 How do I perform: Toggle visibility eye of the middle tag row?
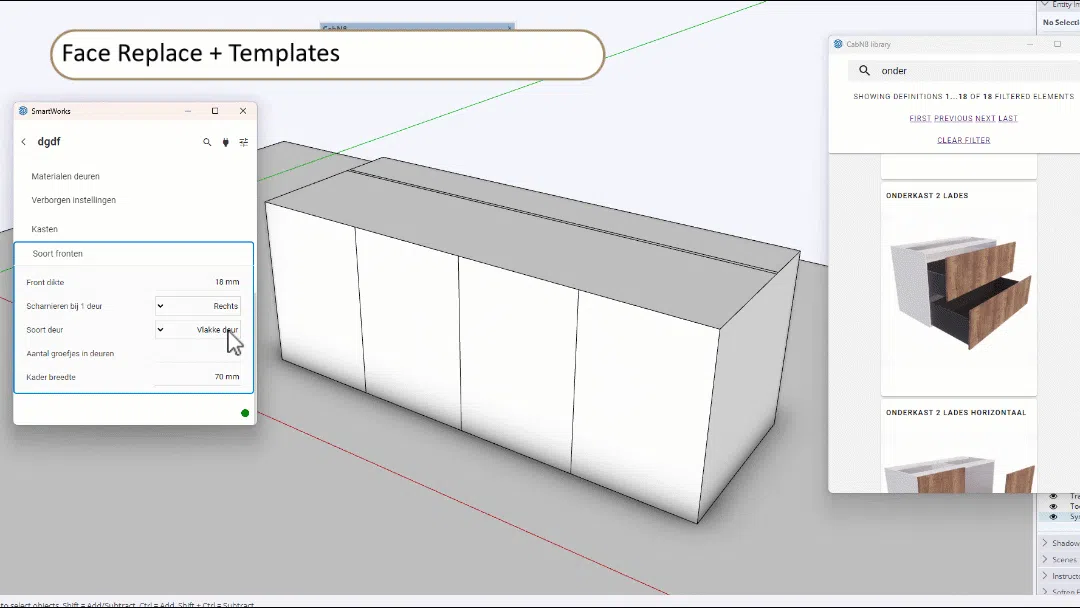point(1053,506)
